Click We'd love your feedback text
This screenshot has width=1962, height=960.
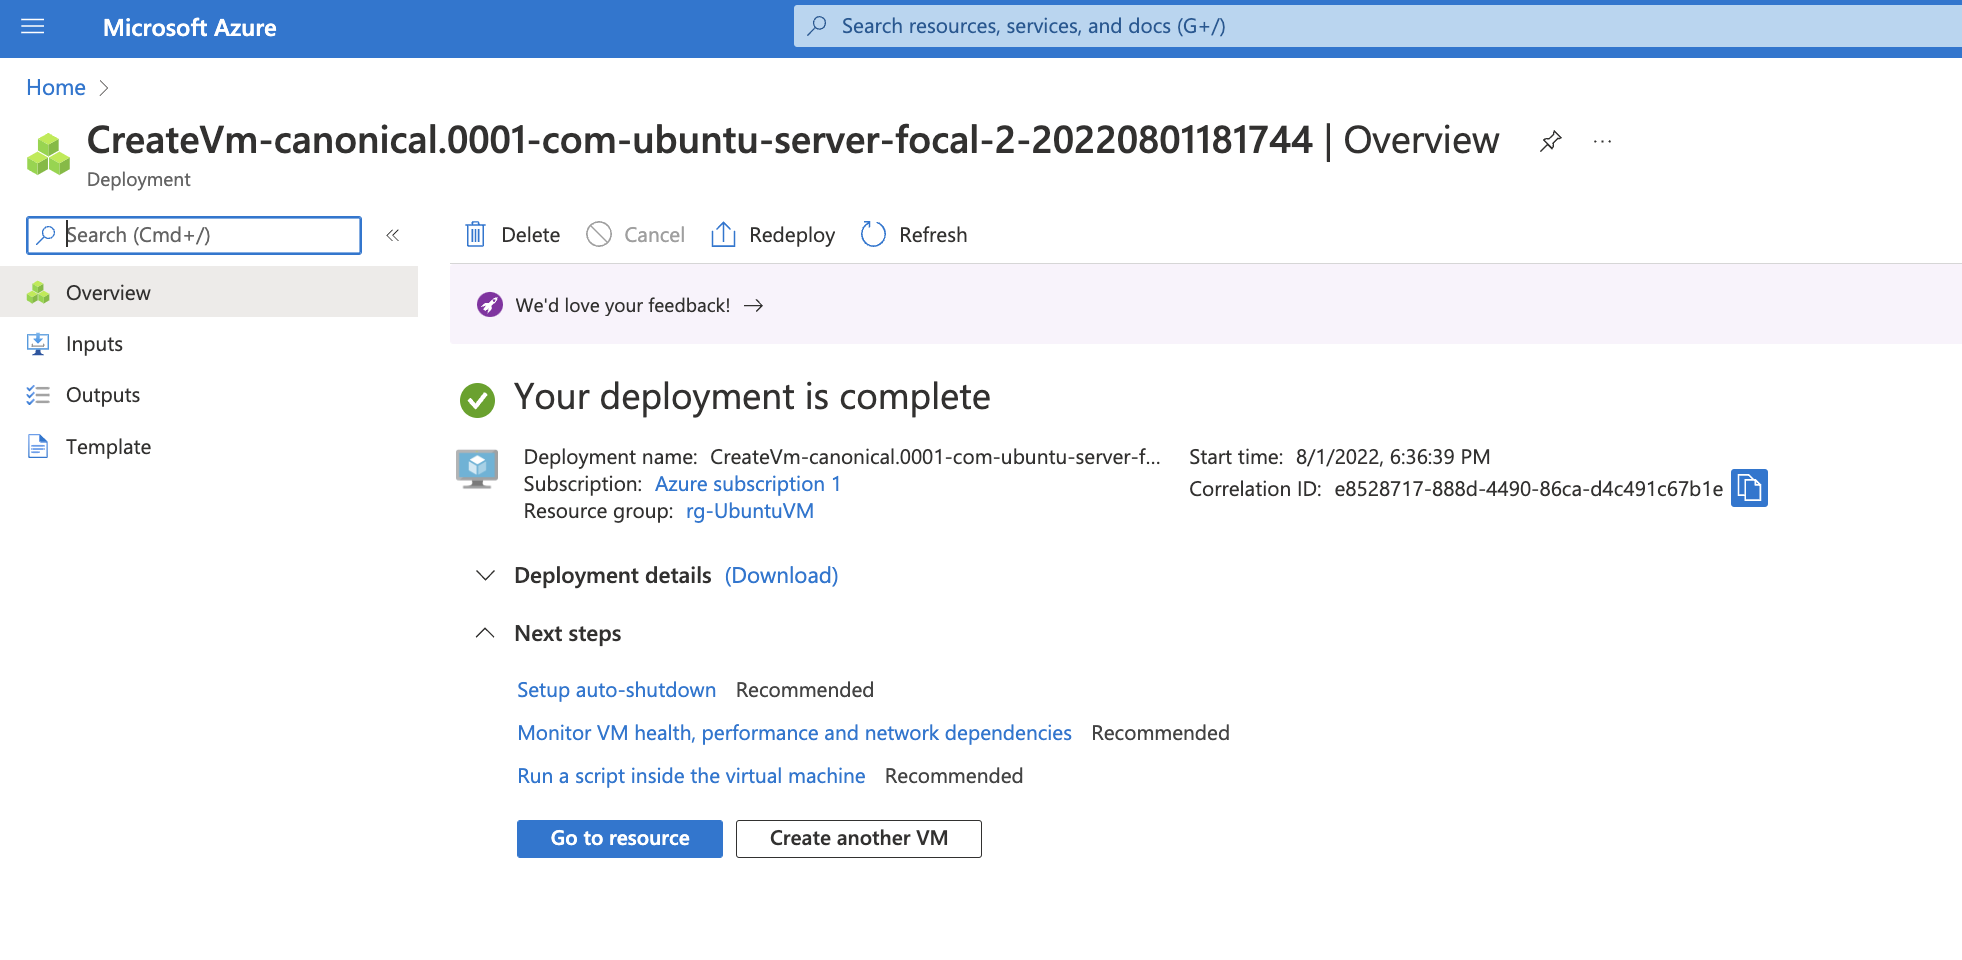[x=623, y=305]
